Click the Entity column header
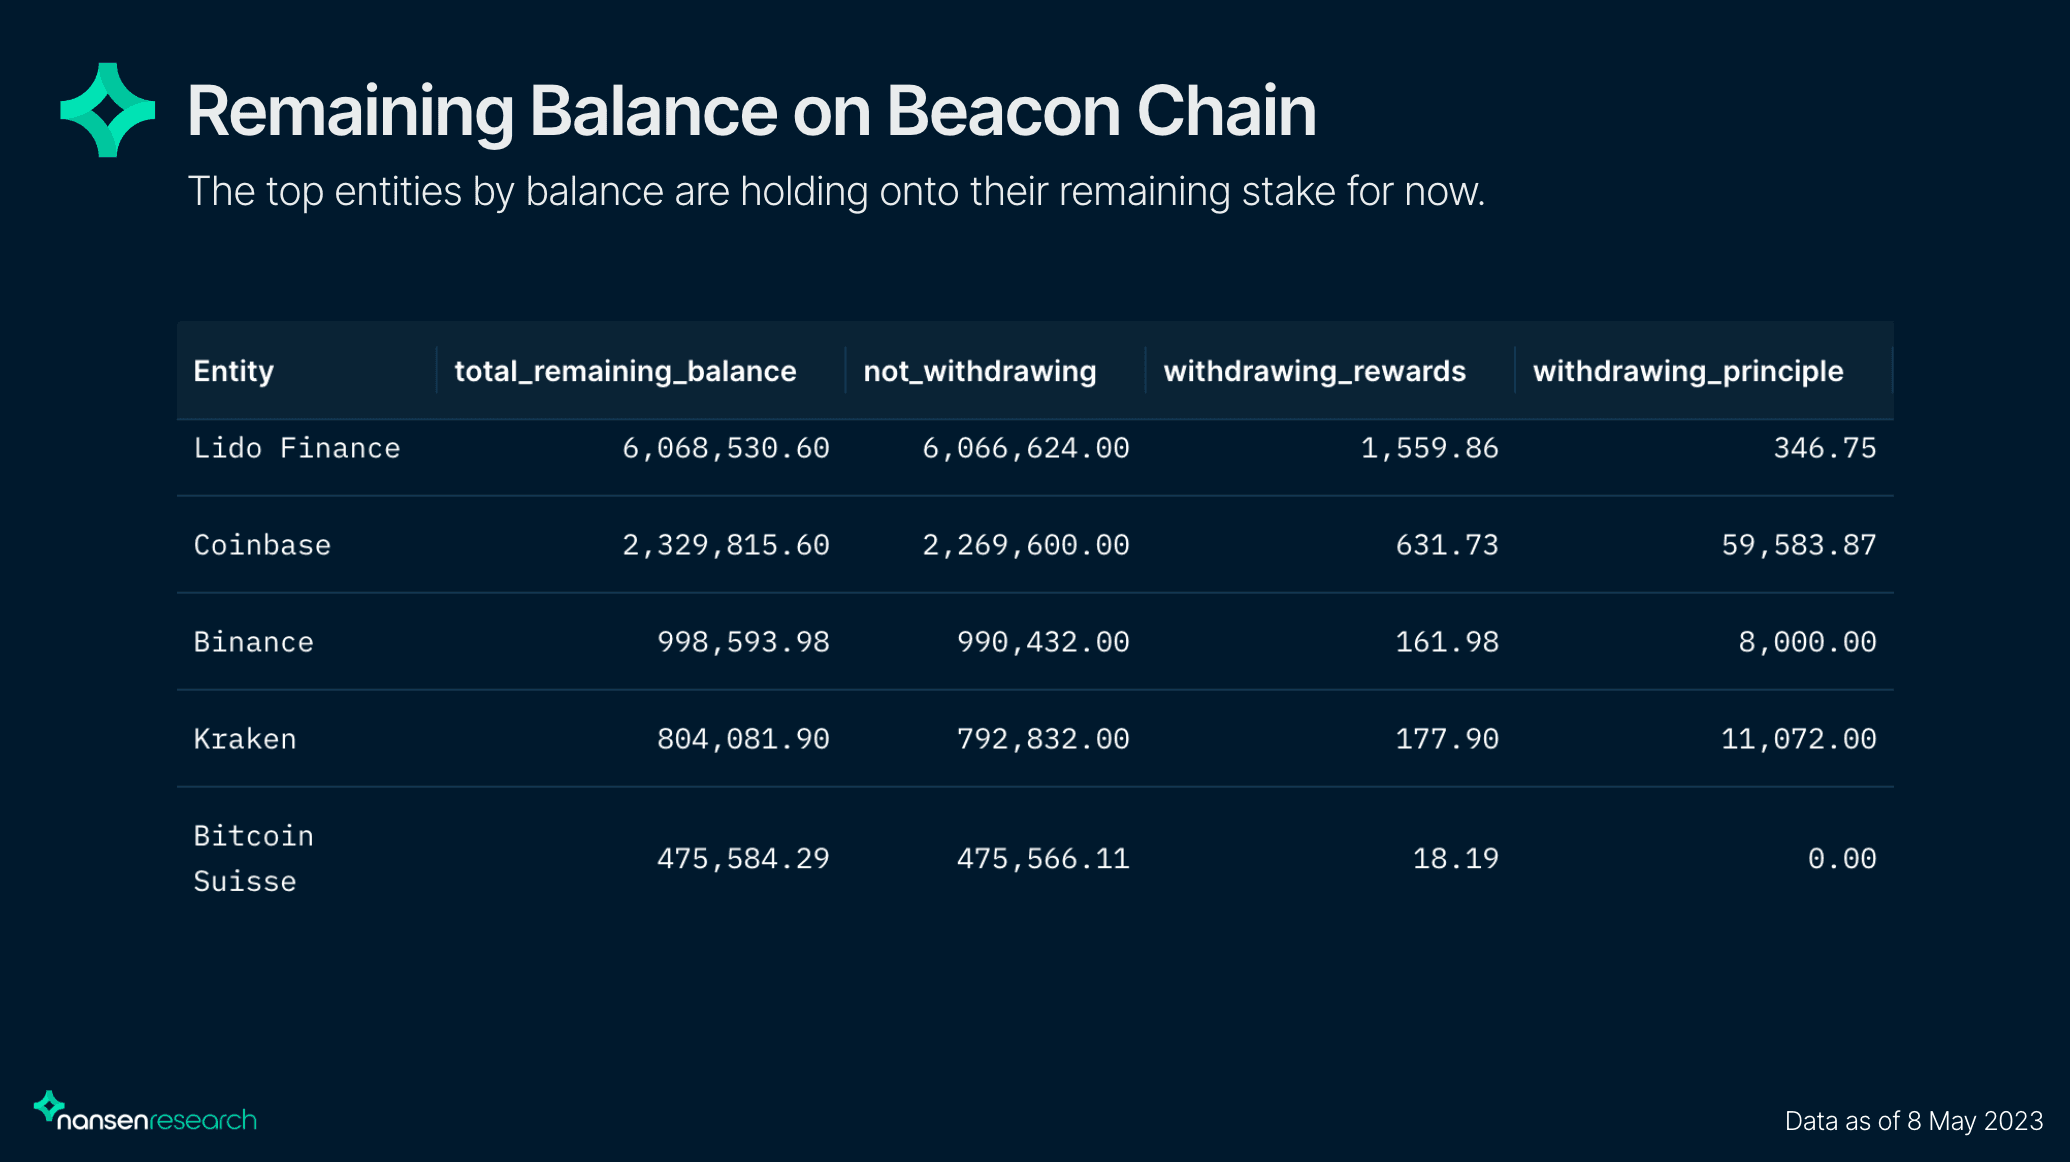This screenshot has width=2070, height=1162. (x=234, y=371)
